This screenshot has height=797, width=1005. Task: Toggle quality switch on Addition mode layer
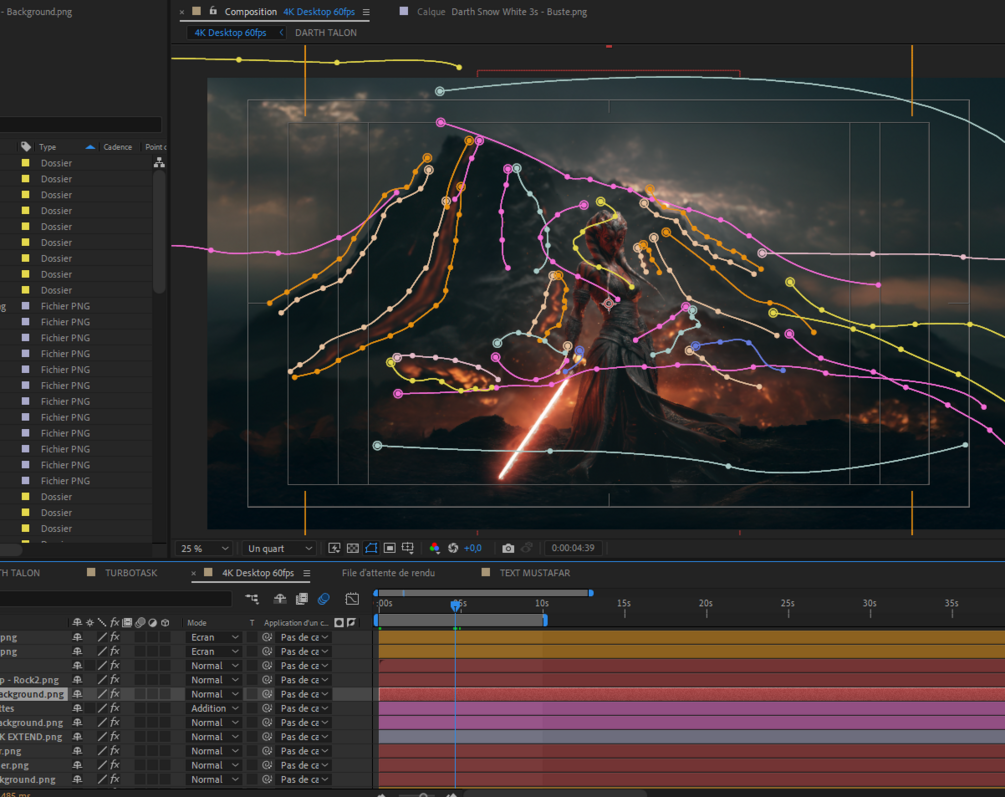[102, 709]
